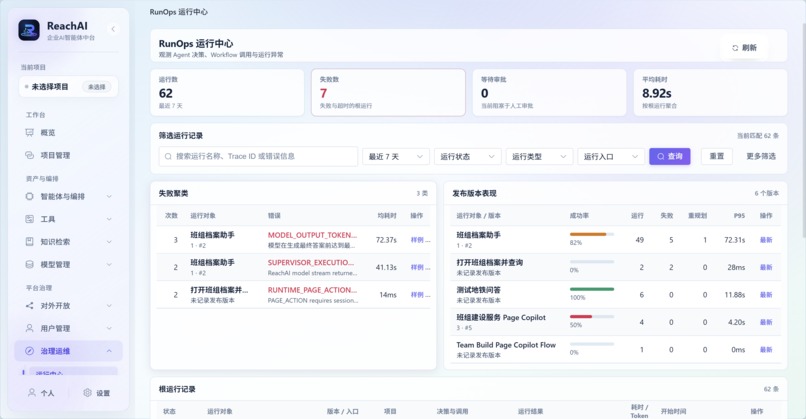806x419 pixels.
Task: Click the 未选择 badge in project selector
Action: 97,87
